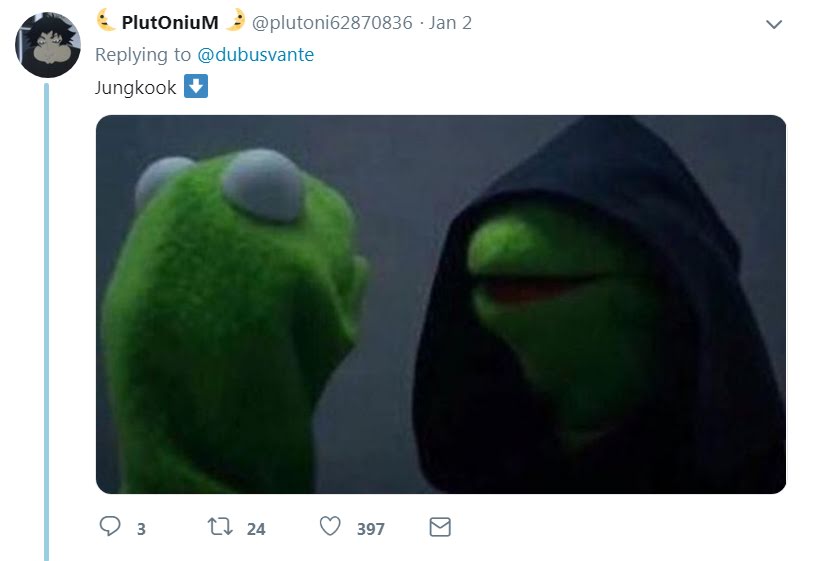This screenshot has width=817, height=561.
Task: Click the Jungkook tweet text
Action: [x=135, y=88]
